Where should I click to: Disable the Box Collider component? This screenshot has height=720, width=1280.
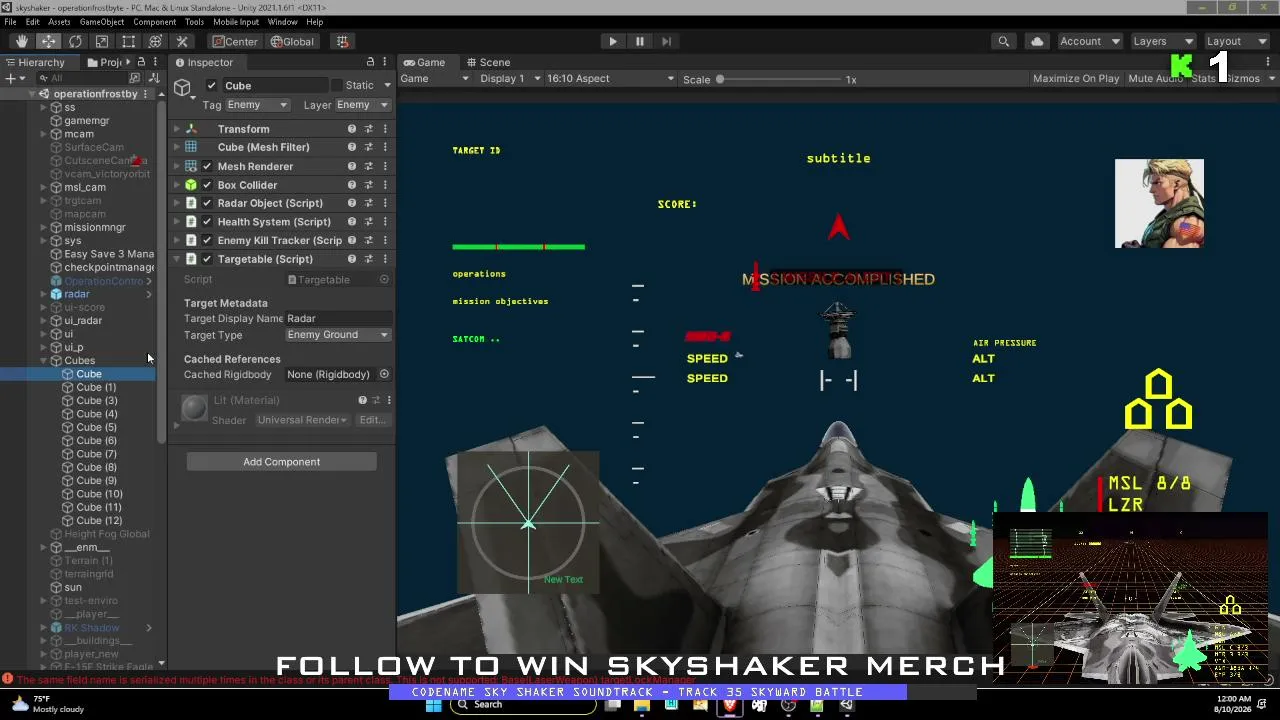tap(207, 185)
